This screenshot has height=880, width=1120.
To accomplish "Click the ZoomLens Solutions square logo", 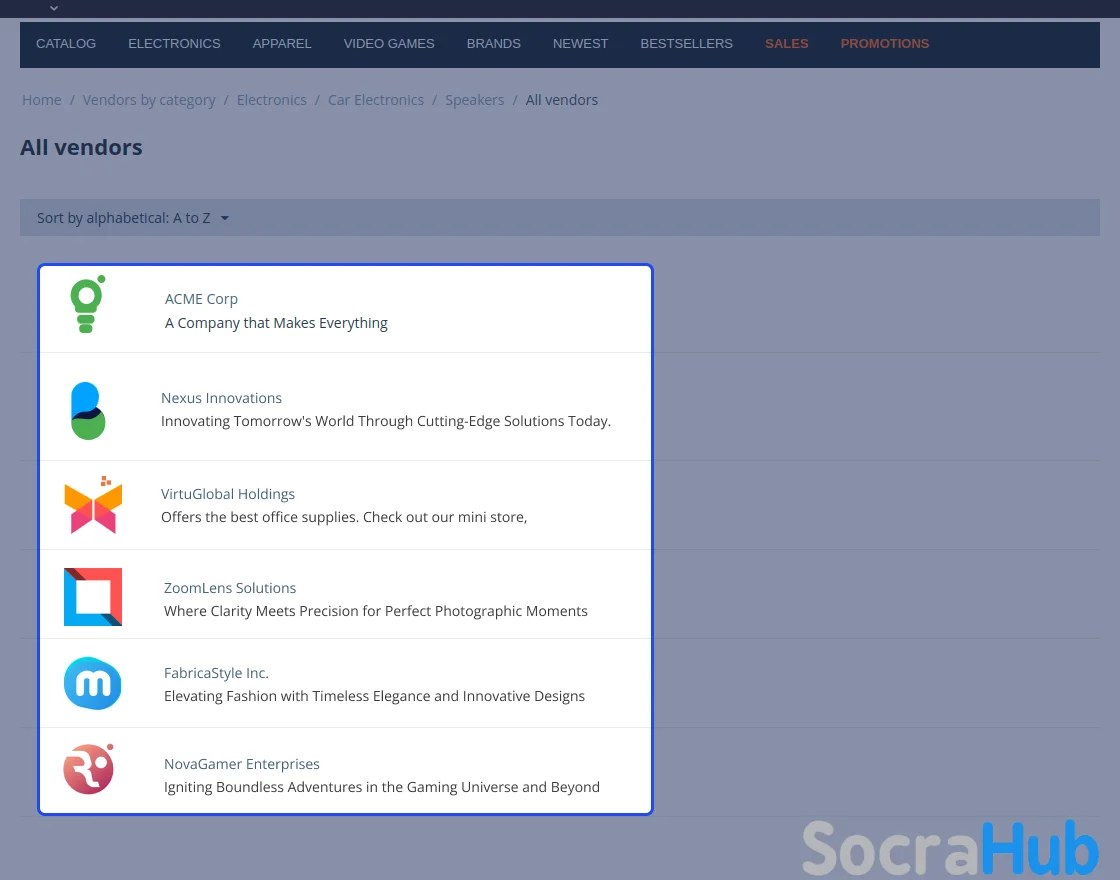I will tap(93, 597).
